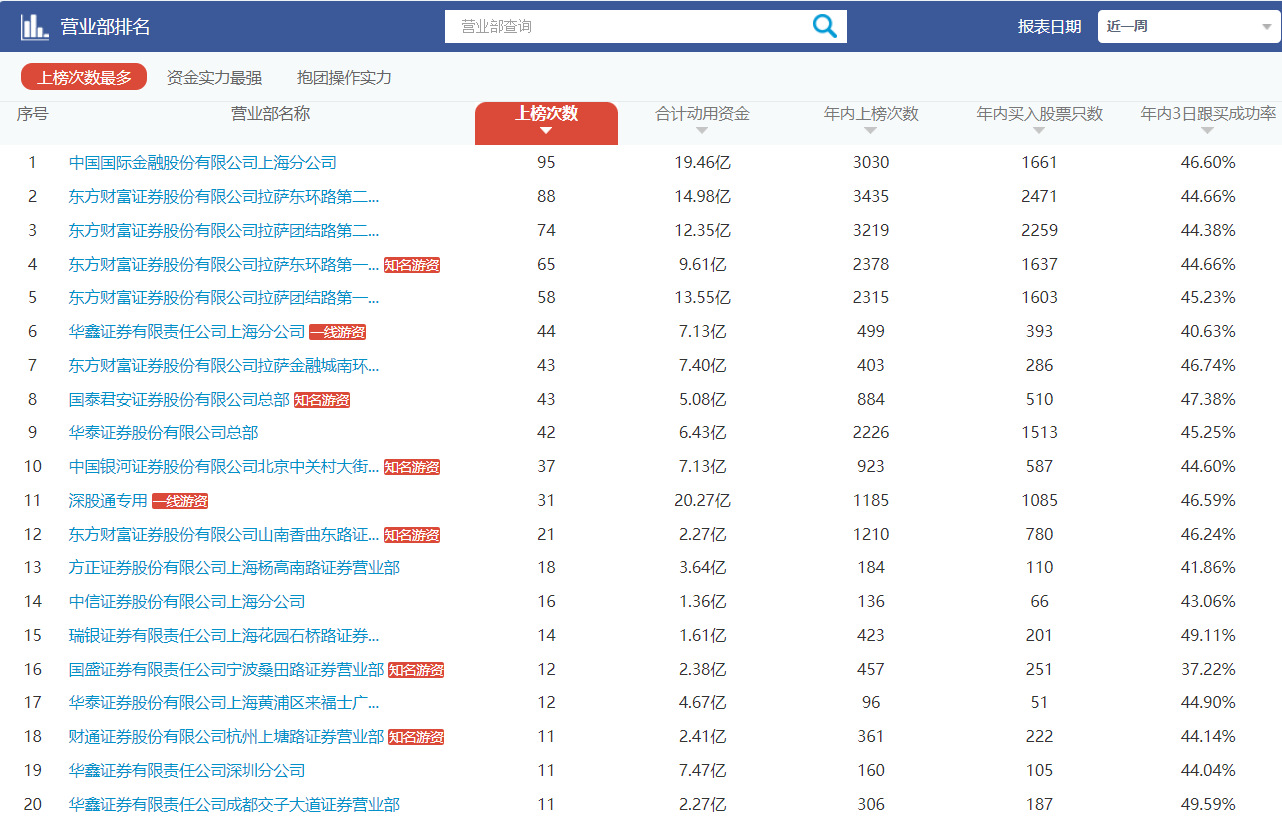
Task: Click the search magnifier icon
Action: click(824, 25)
